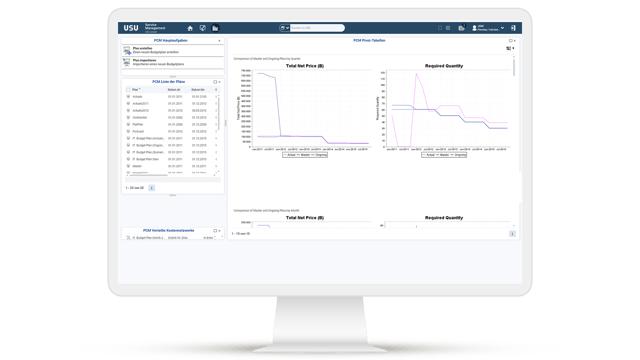Select the Master plan row
This screenshot has width=640, height=360.
pyautogui.click(x=171, y=166)
